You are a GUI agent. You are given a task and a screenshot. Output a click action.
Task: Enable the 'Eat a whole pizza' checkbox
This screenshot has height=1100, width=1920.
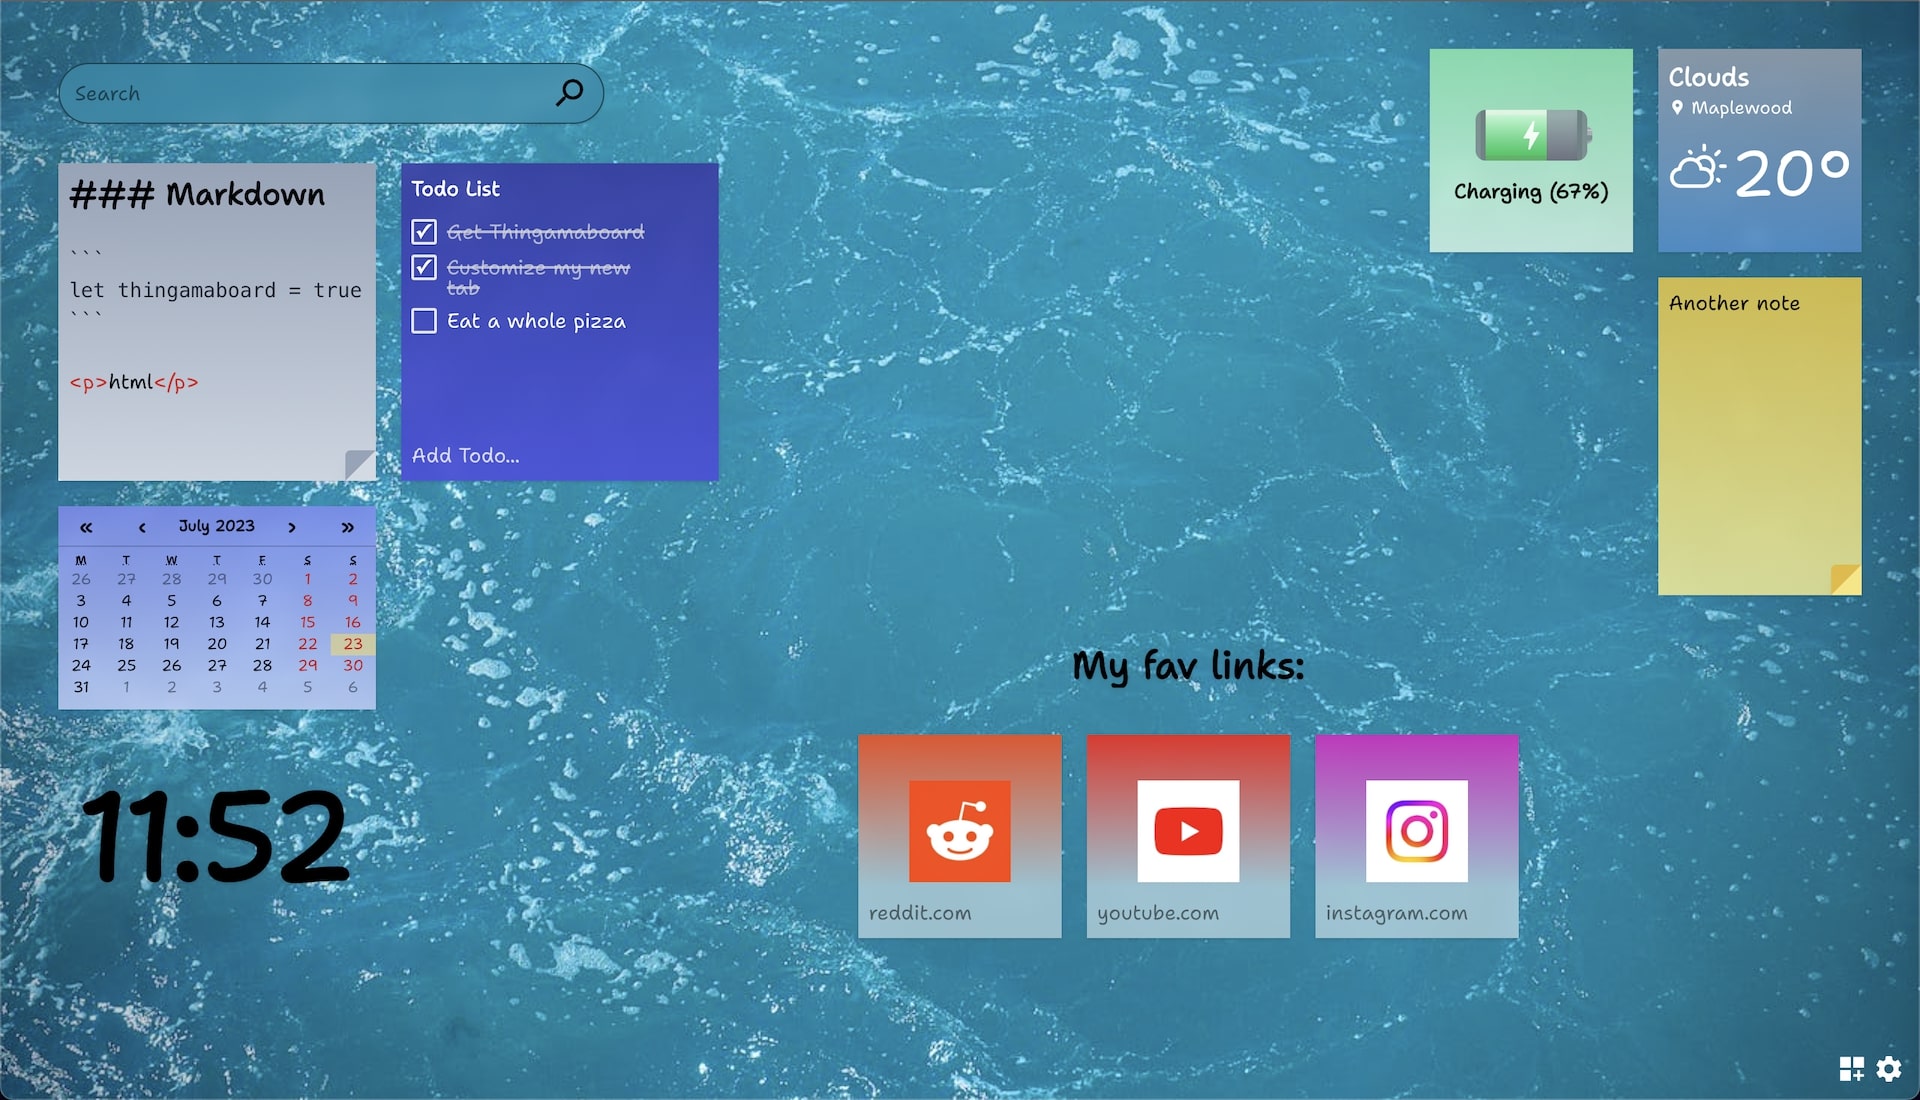[423, 321]
